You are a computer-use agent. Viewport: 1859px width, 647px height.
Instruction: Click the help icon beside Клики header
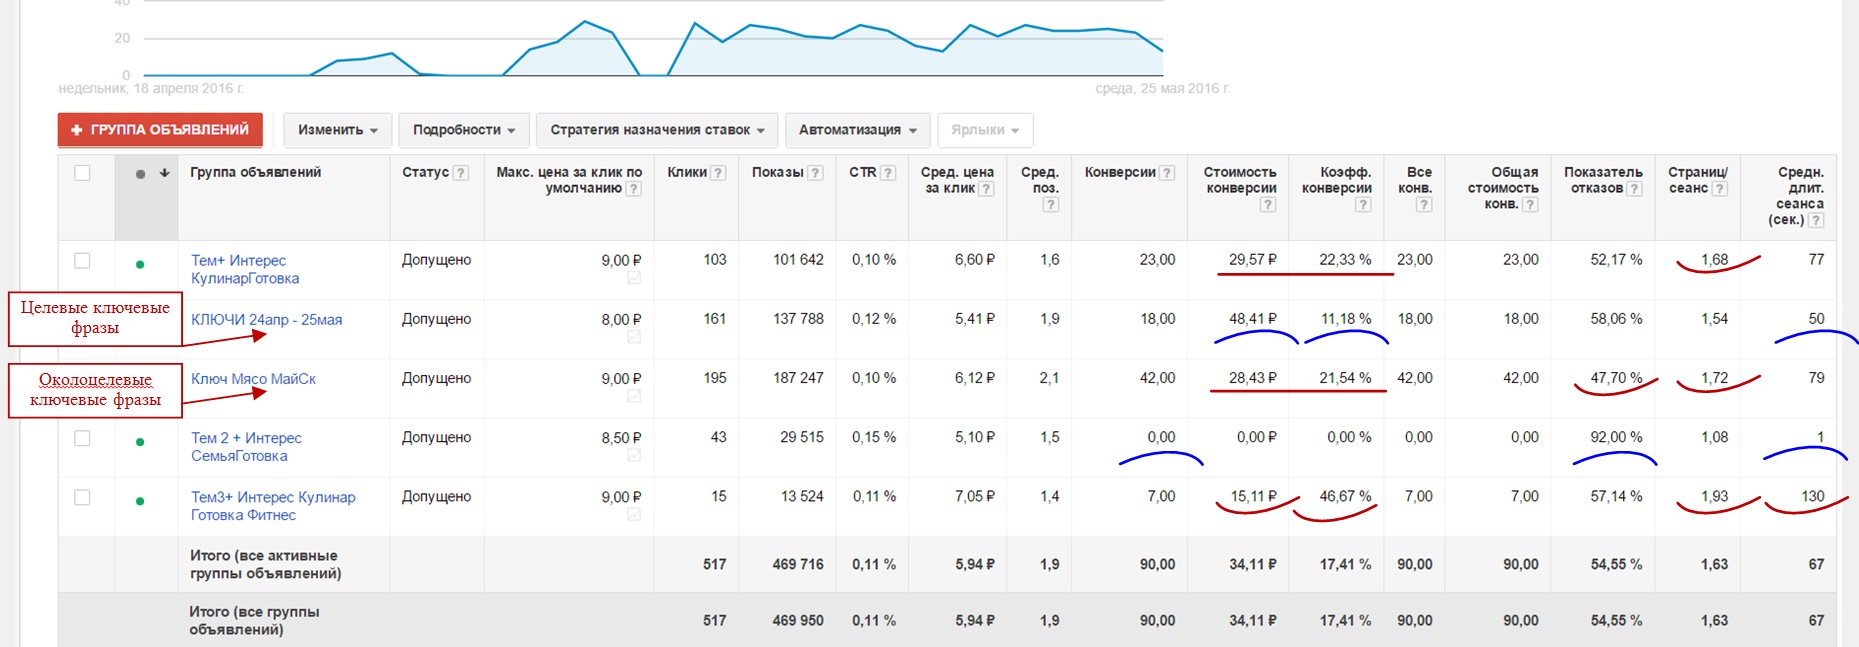tap(718, 173)
